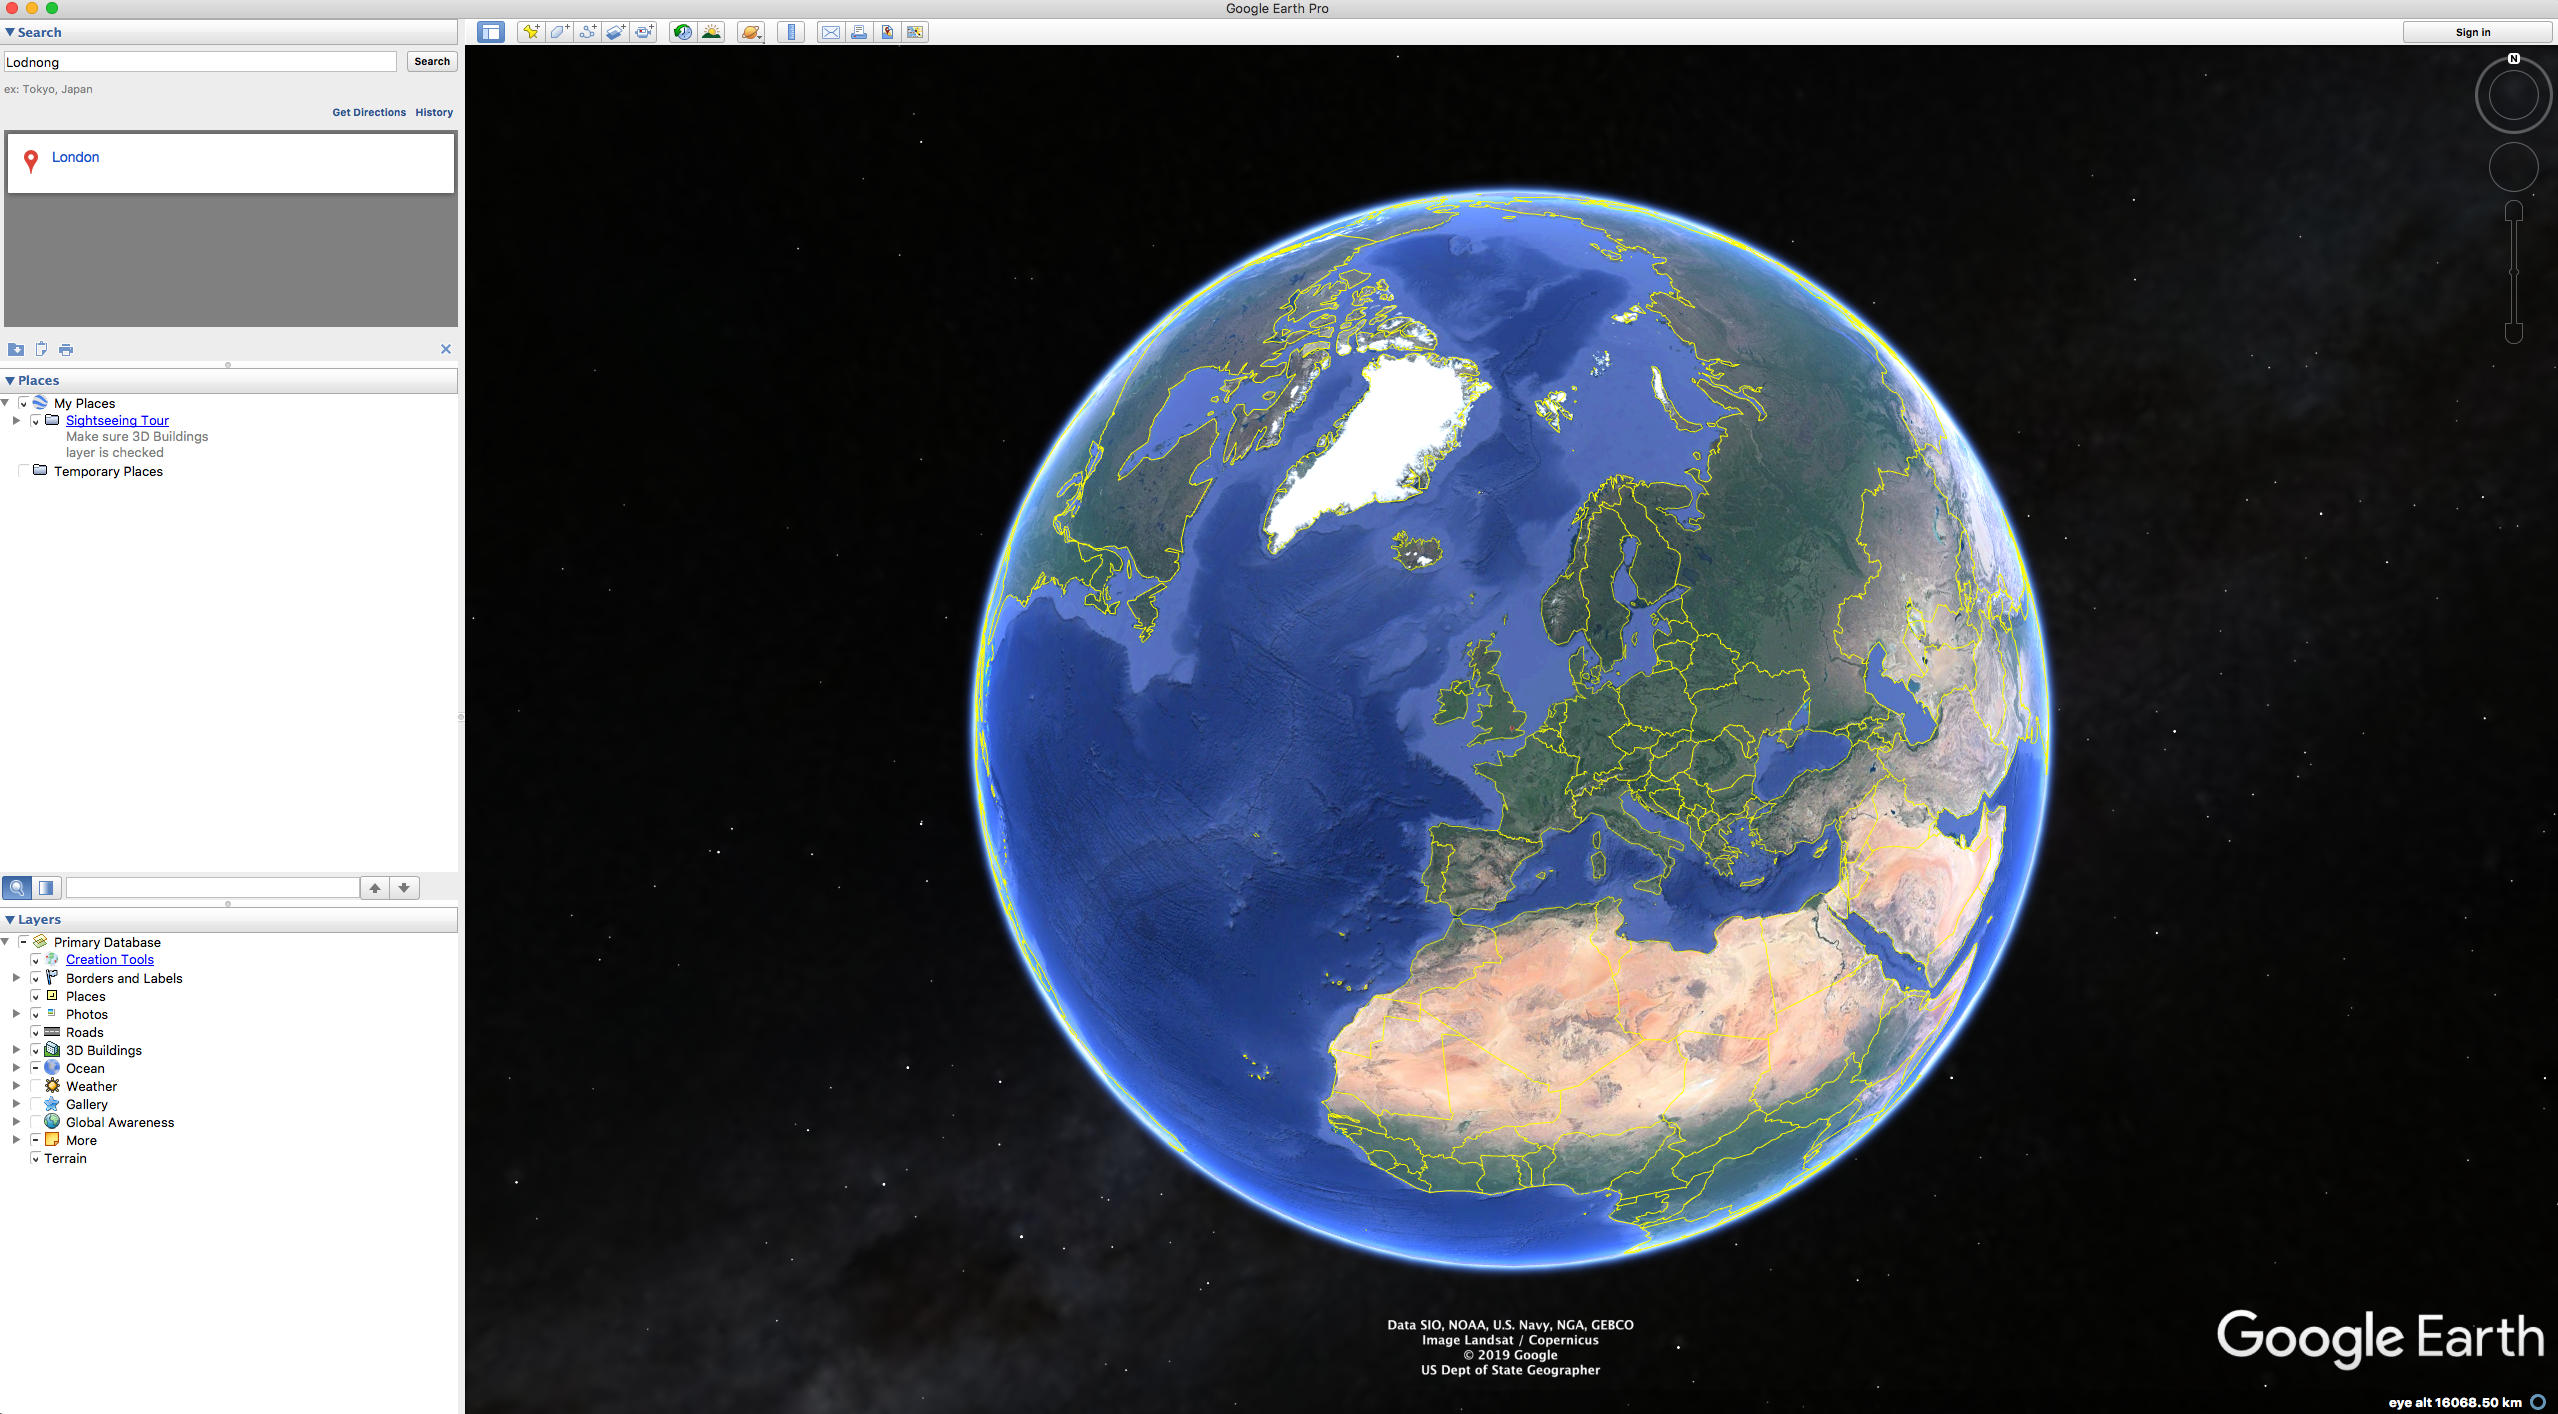Enable the Weather layer checkbox
Screen dimensions: 2558x1414
click(36, 1087)
